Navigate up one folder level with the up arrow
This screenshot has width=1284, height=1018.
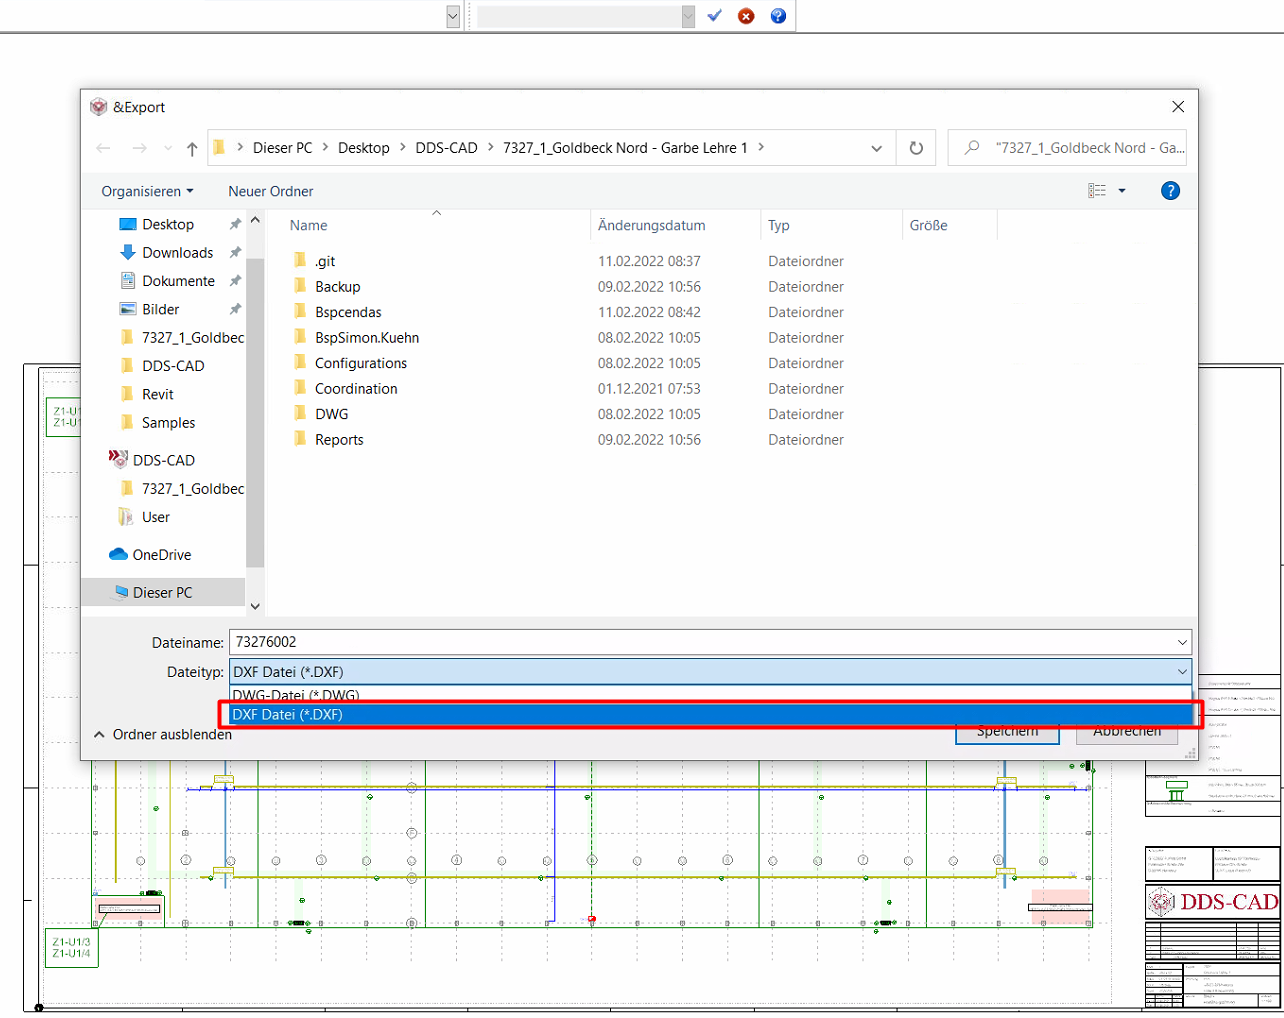coord(192,148)
